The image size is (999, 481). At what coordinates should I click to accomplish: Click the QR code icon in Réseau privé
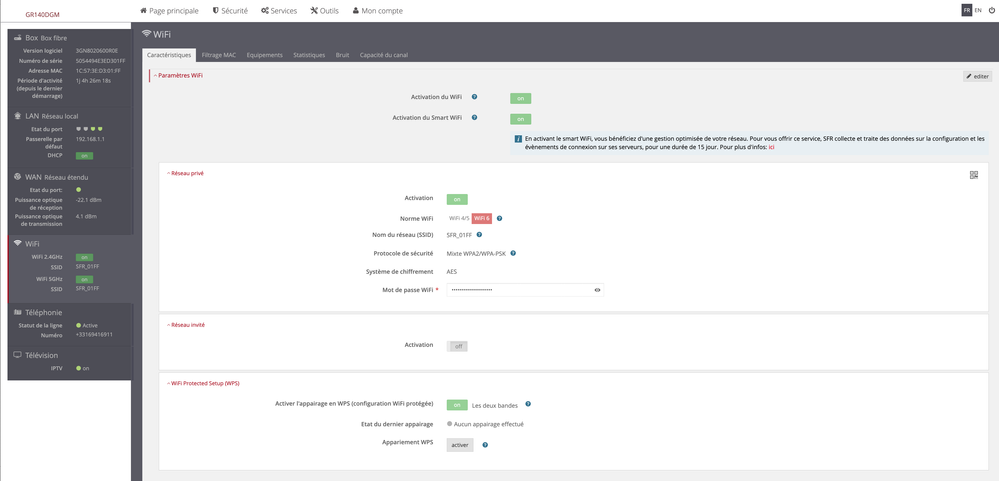click(973, 175)
